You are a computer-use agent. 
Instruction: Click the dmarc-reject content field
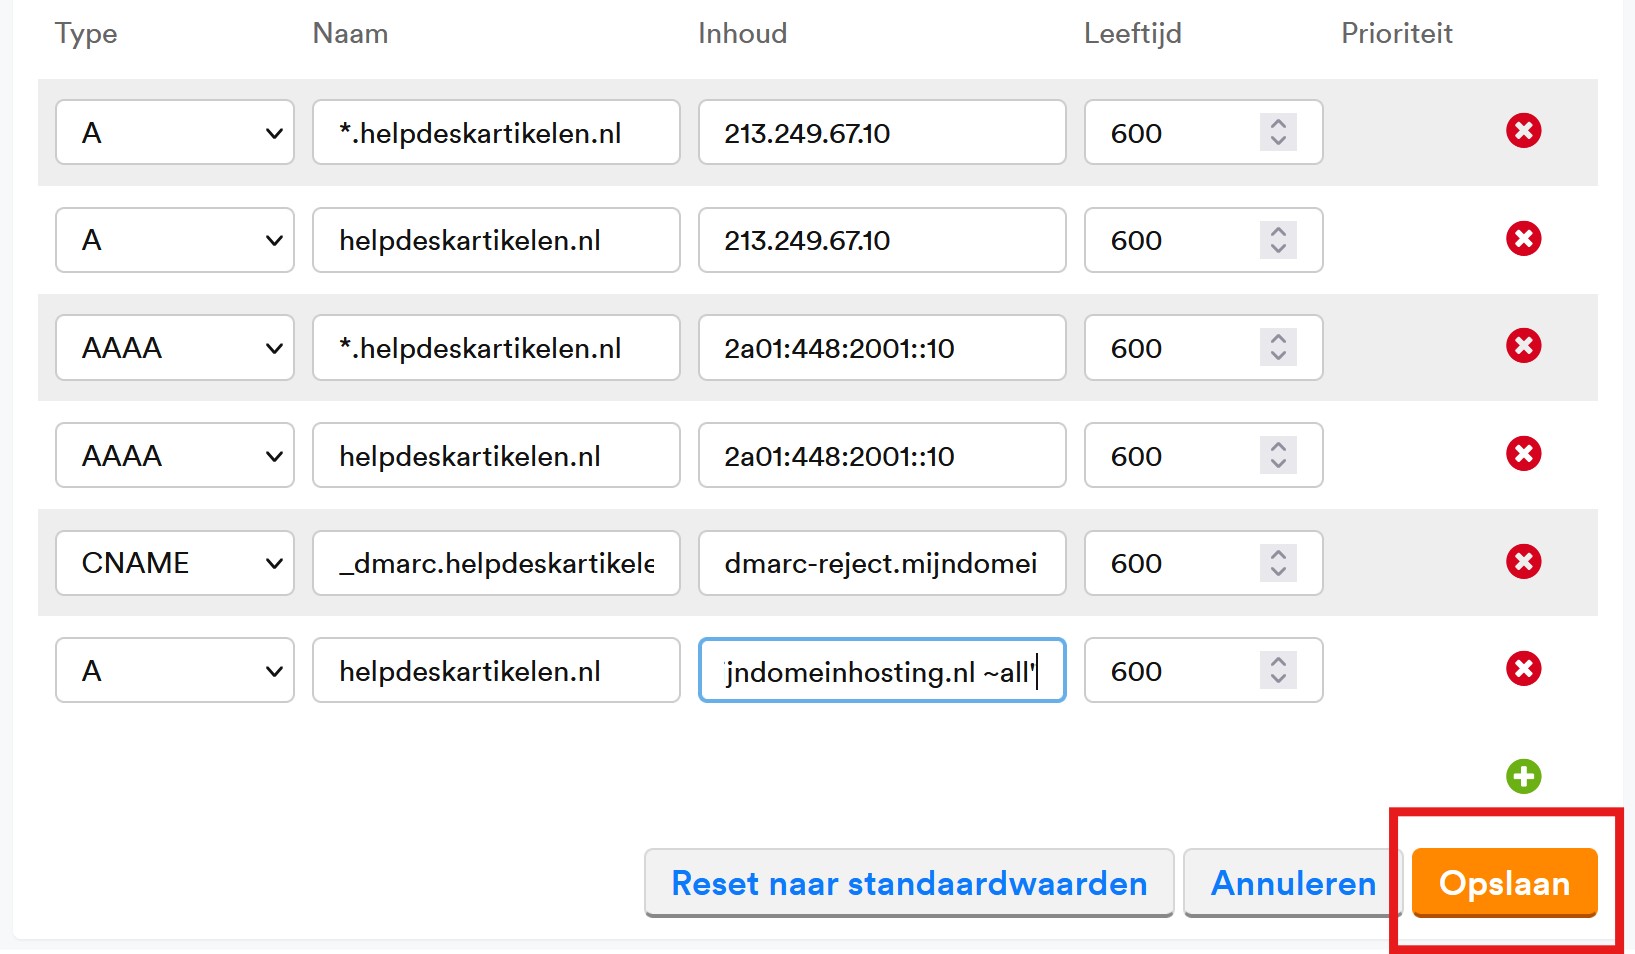coord(881,563)
